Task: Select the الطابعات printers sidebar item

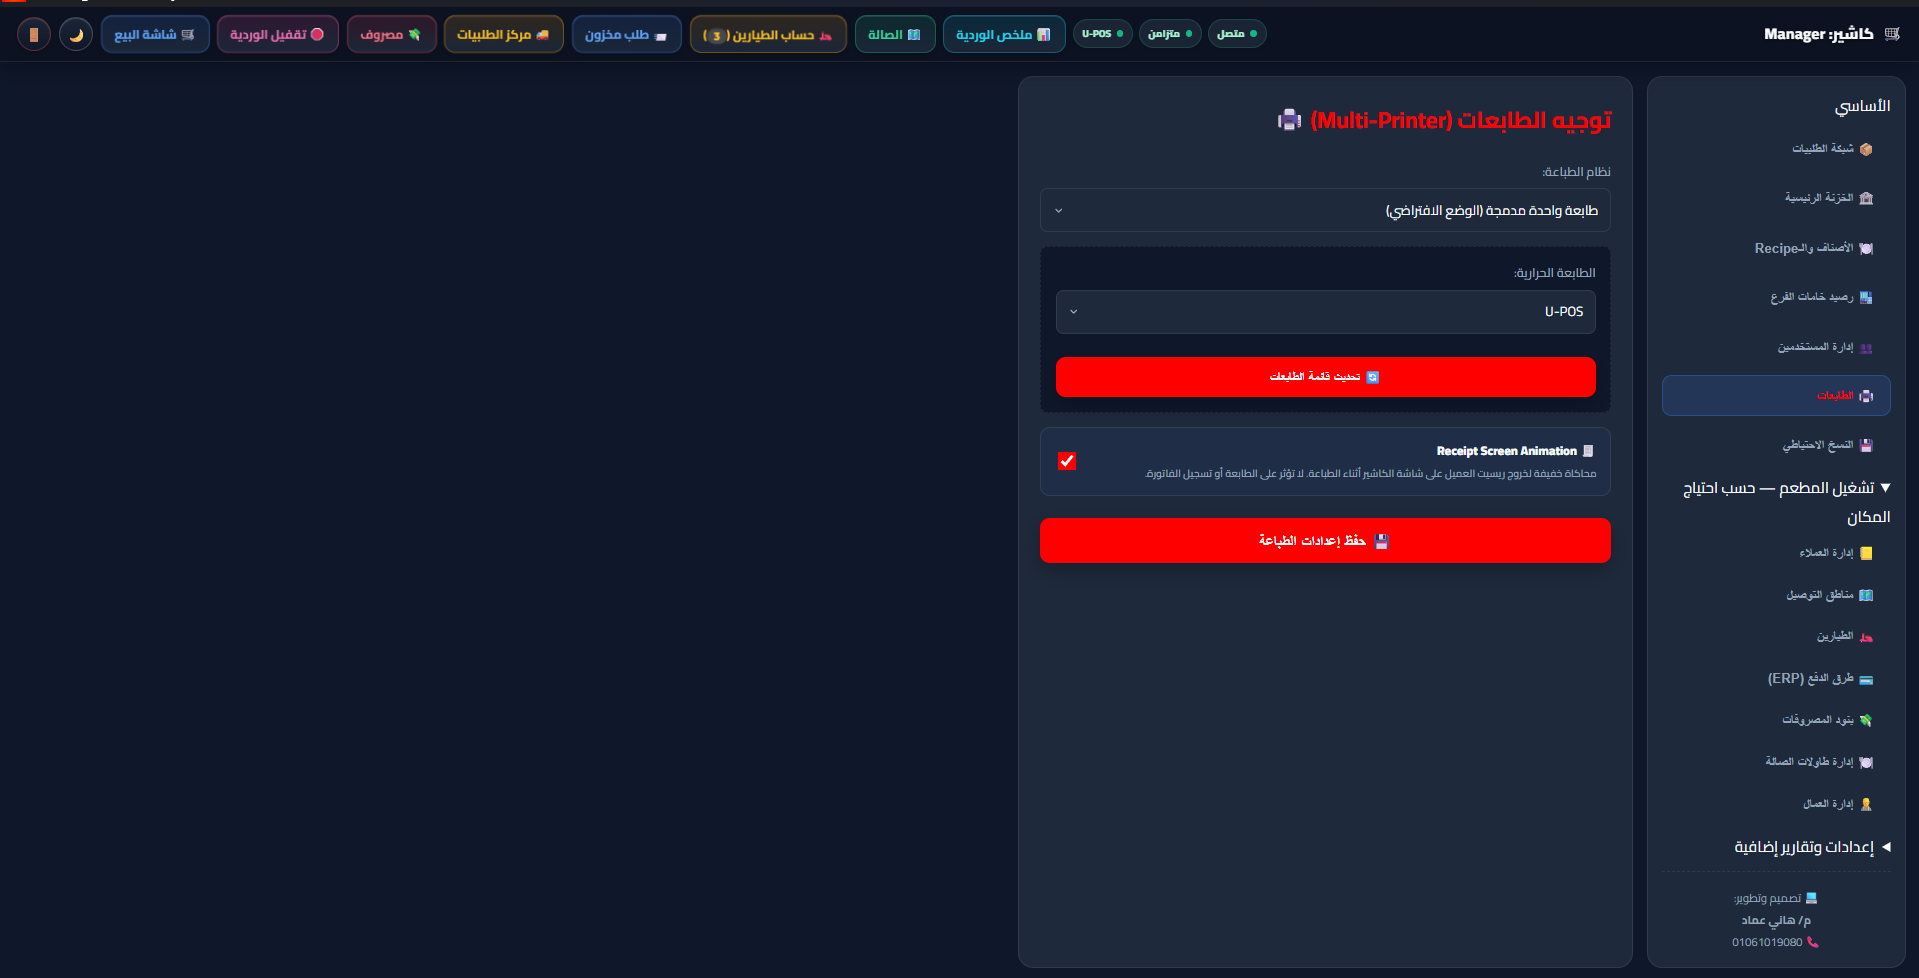Action: tap(1776, 396)
